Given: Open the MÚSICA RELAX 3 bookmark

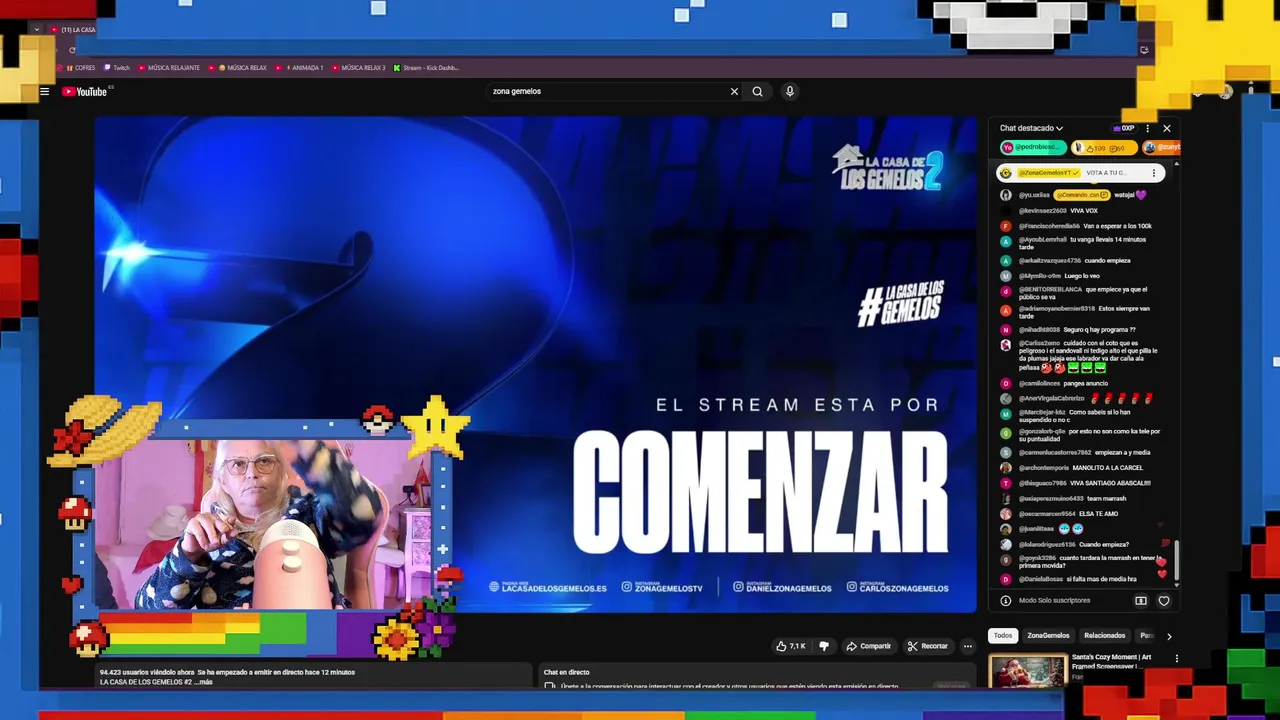Looking at the screenshot, I should pyautogui.click(x=359, y=68).
